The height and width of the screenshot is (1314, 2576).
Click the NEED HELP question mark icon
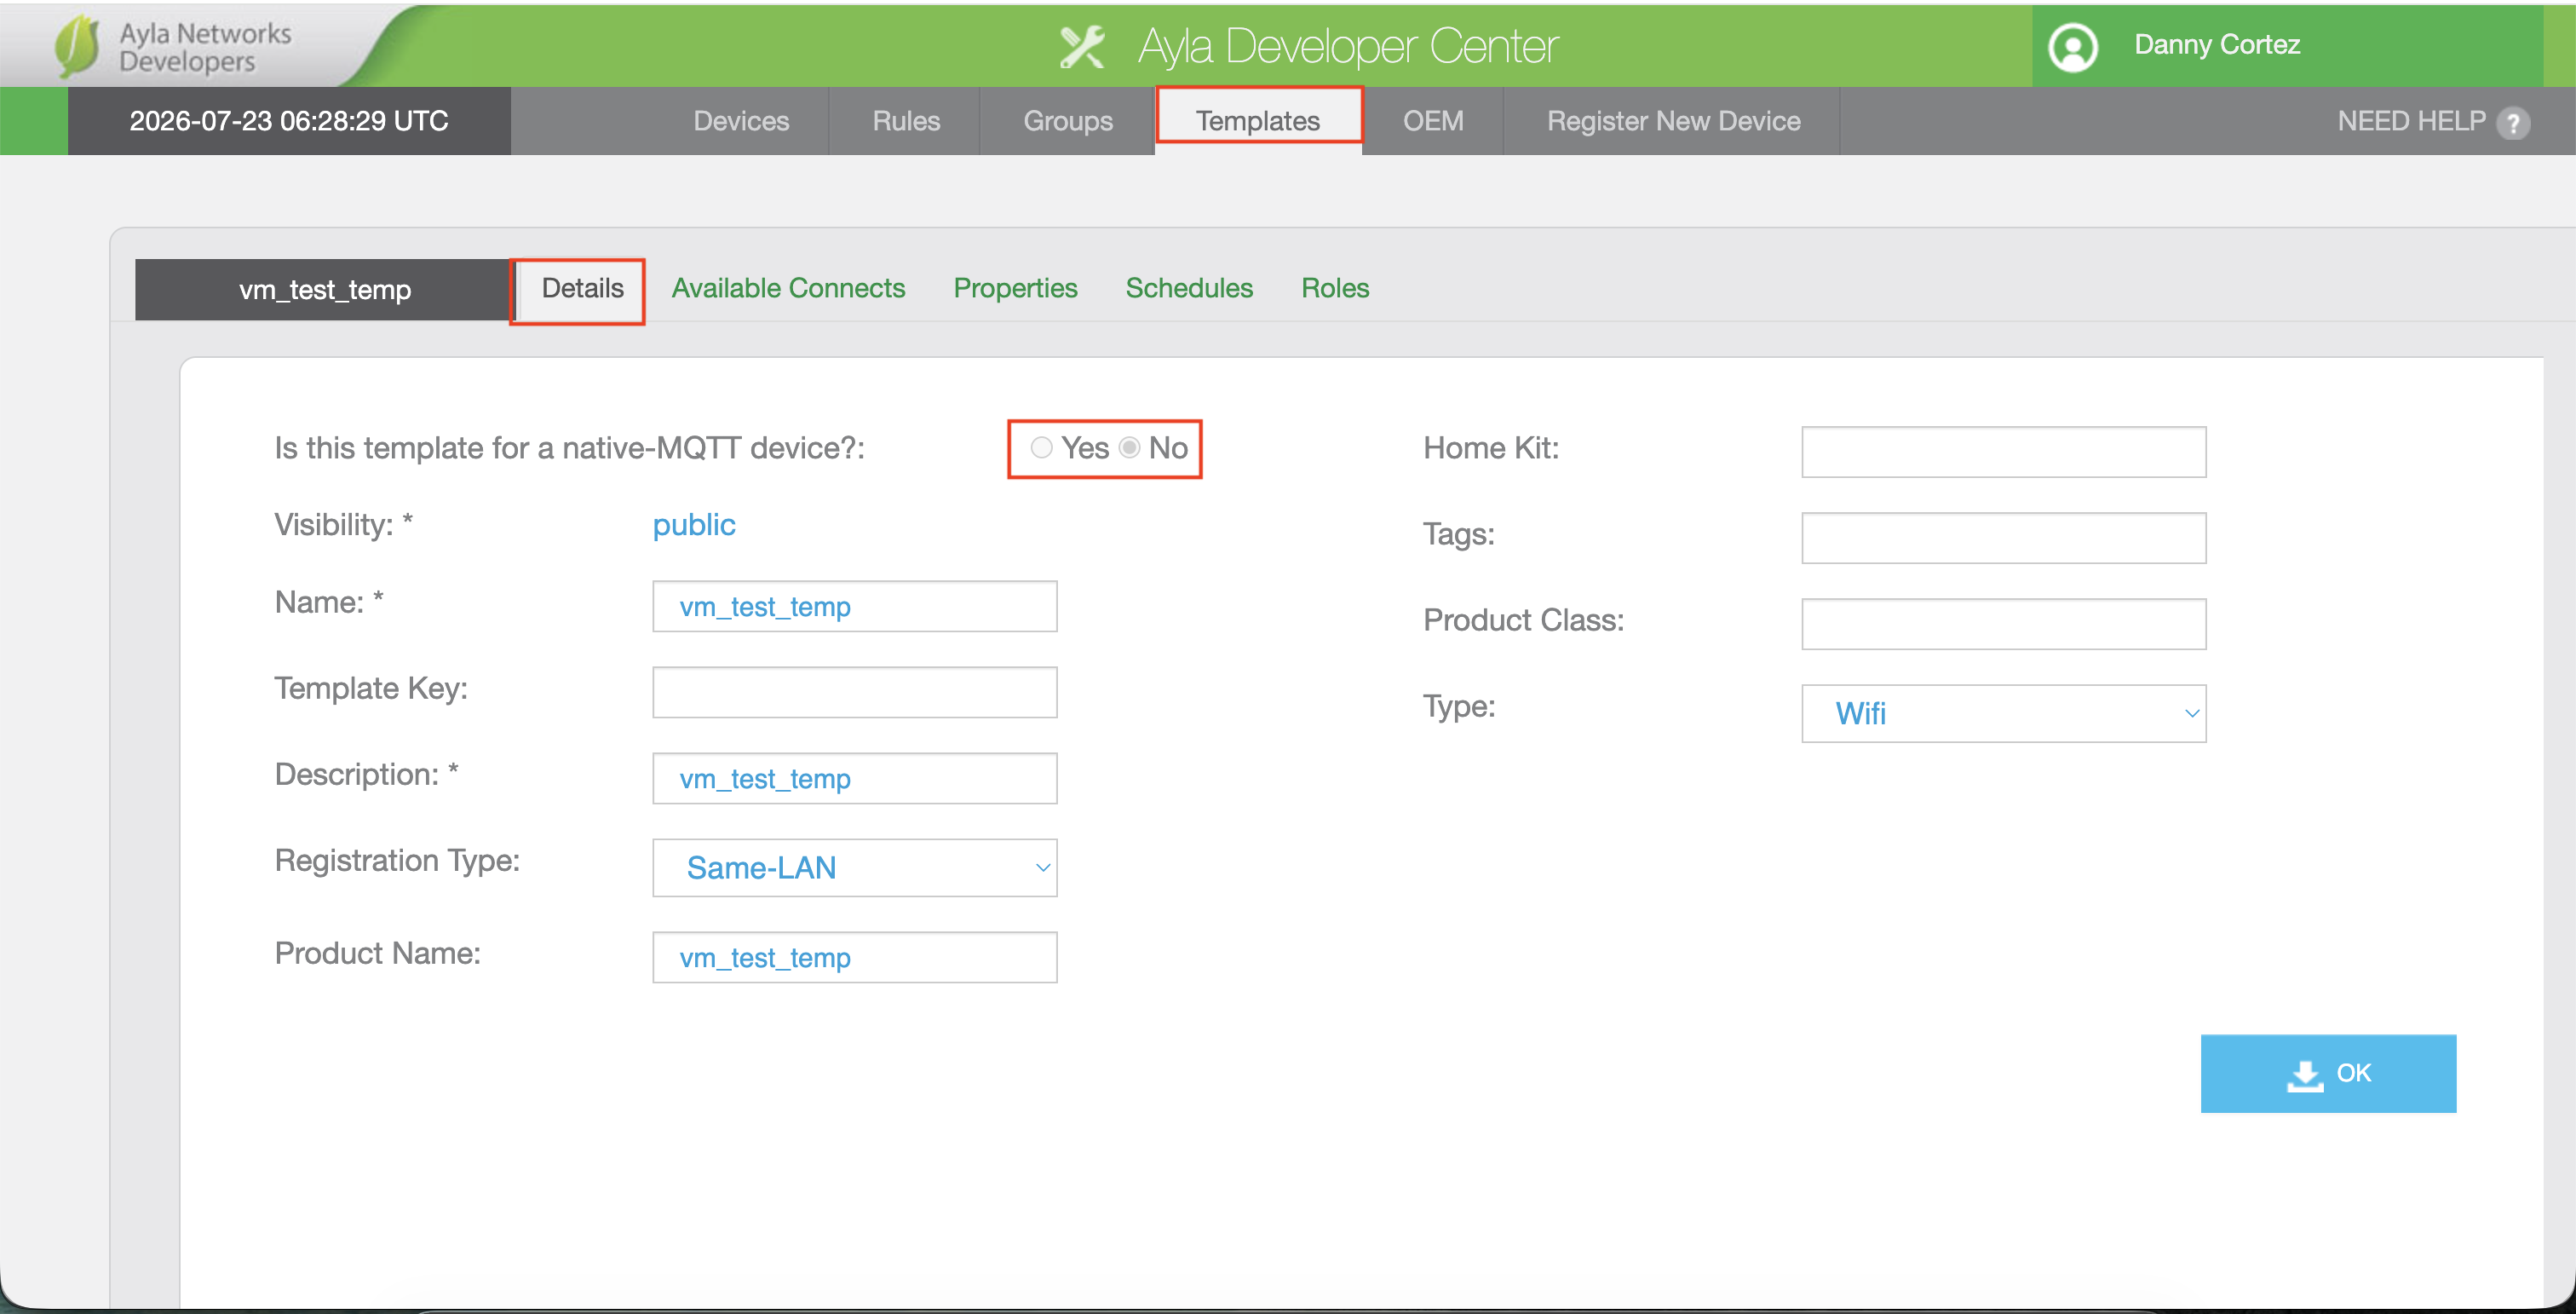pos(2513,123)
